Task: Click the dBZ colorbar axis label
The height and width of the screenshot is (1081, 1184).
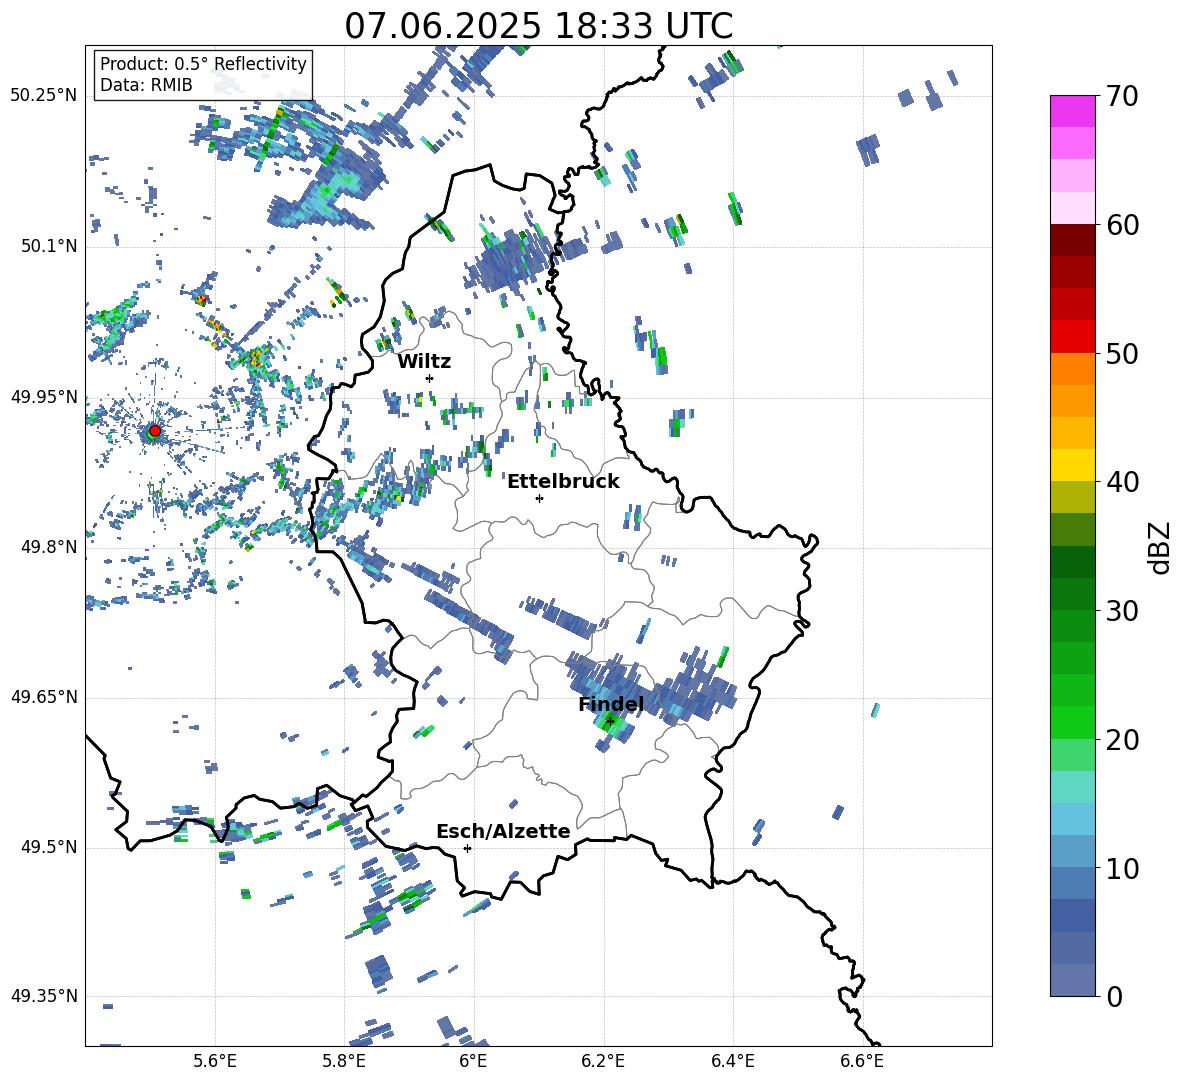Action: [1161, 547]
